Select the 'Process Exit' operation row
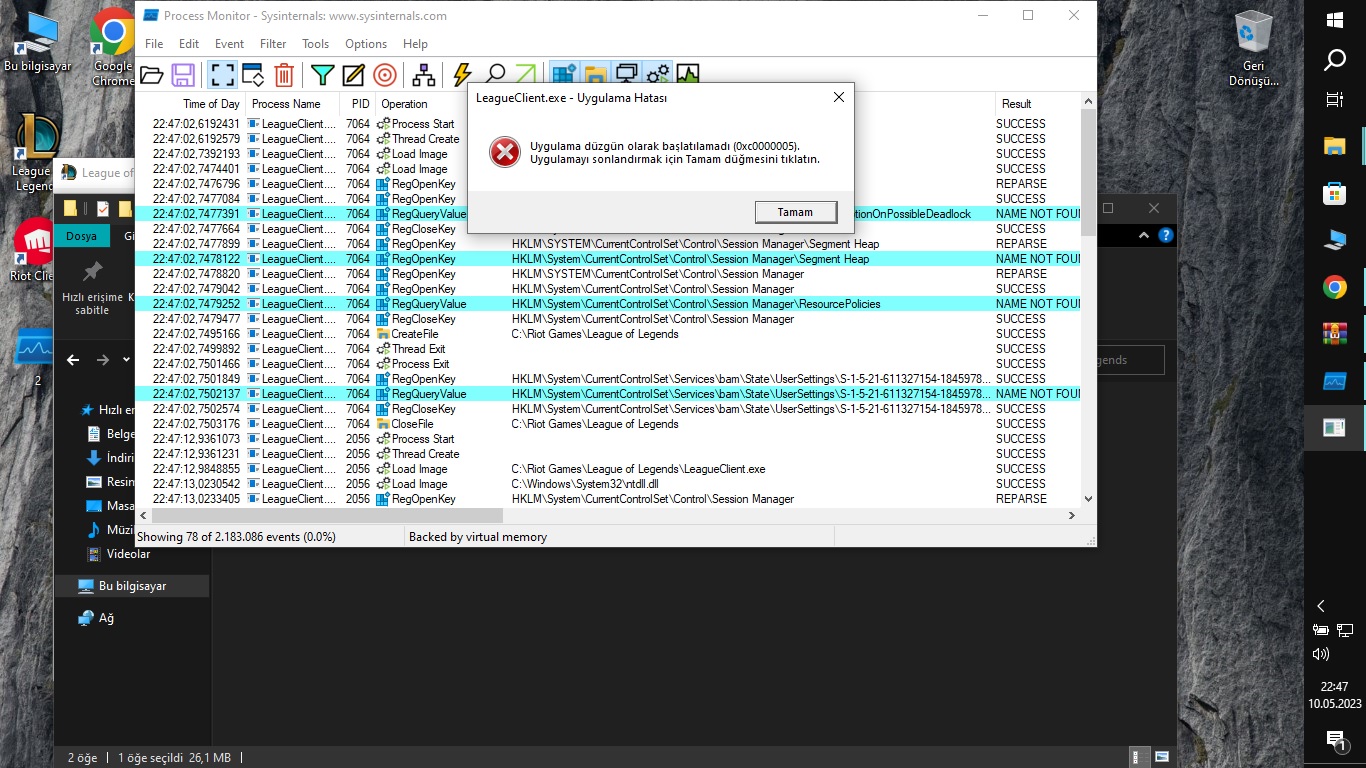The height and width of the screenshot is (768, 1366). pos(609,364)
